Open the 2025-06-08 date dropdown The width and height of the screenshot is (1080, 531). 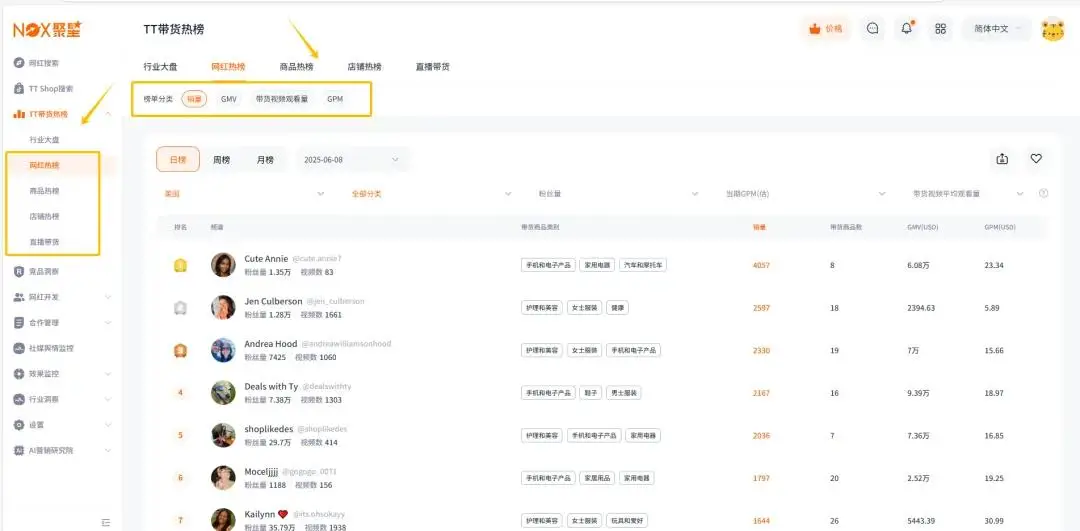(x=353, y=159)
